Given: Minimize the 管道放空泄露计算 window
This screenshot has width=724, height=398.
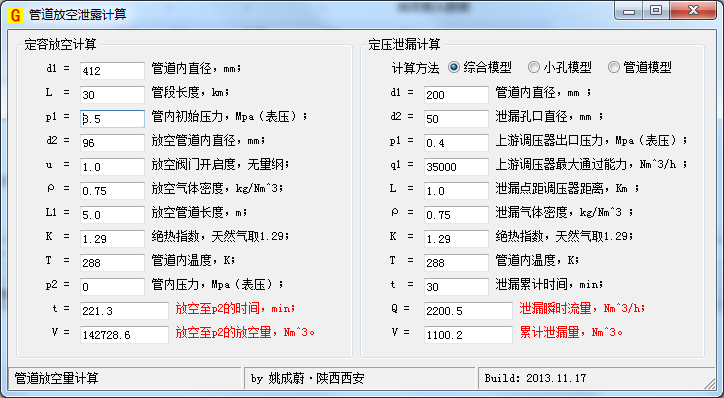Looking at the screenshot, I should click(629, 11).
